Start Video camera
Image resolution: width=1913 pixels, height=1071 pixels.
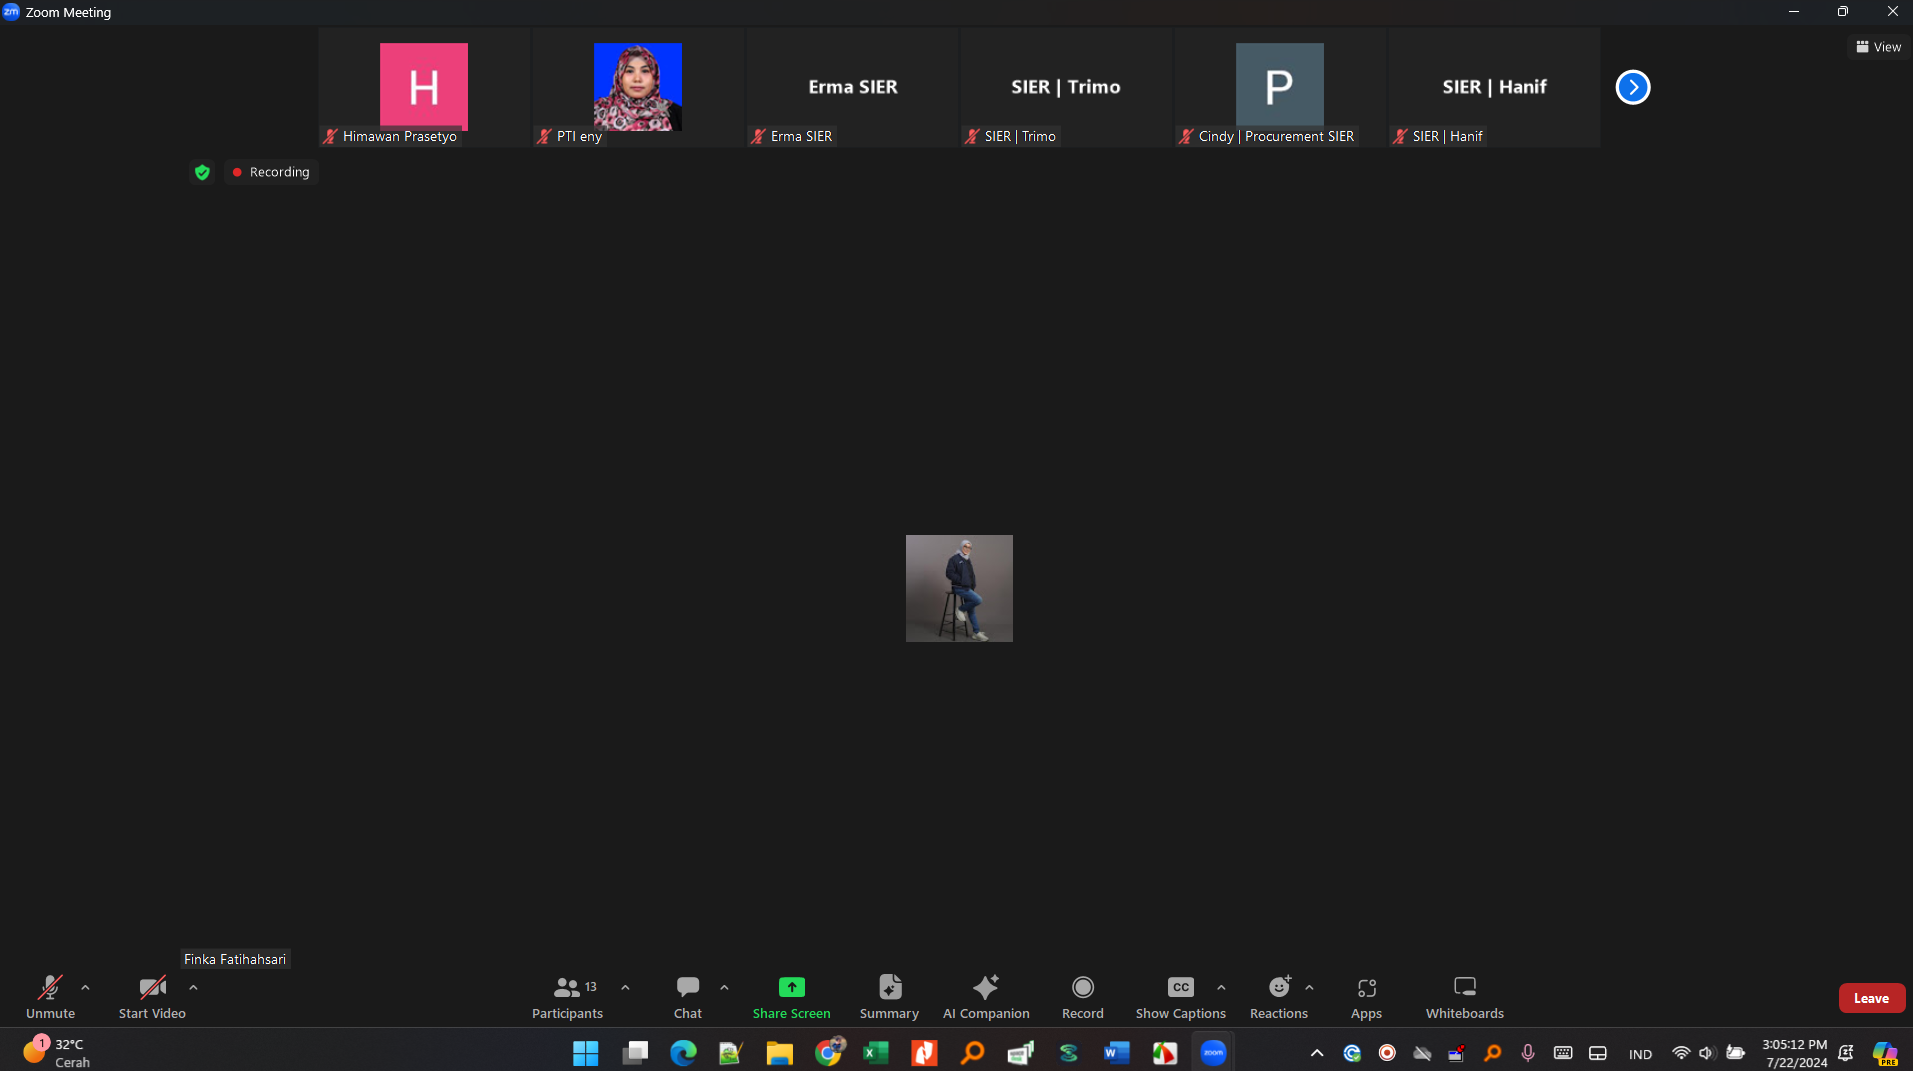click(152, 996)
